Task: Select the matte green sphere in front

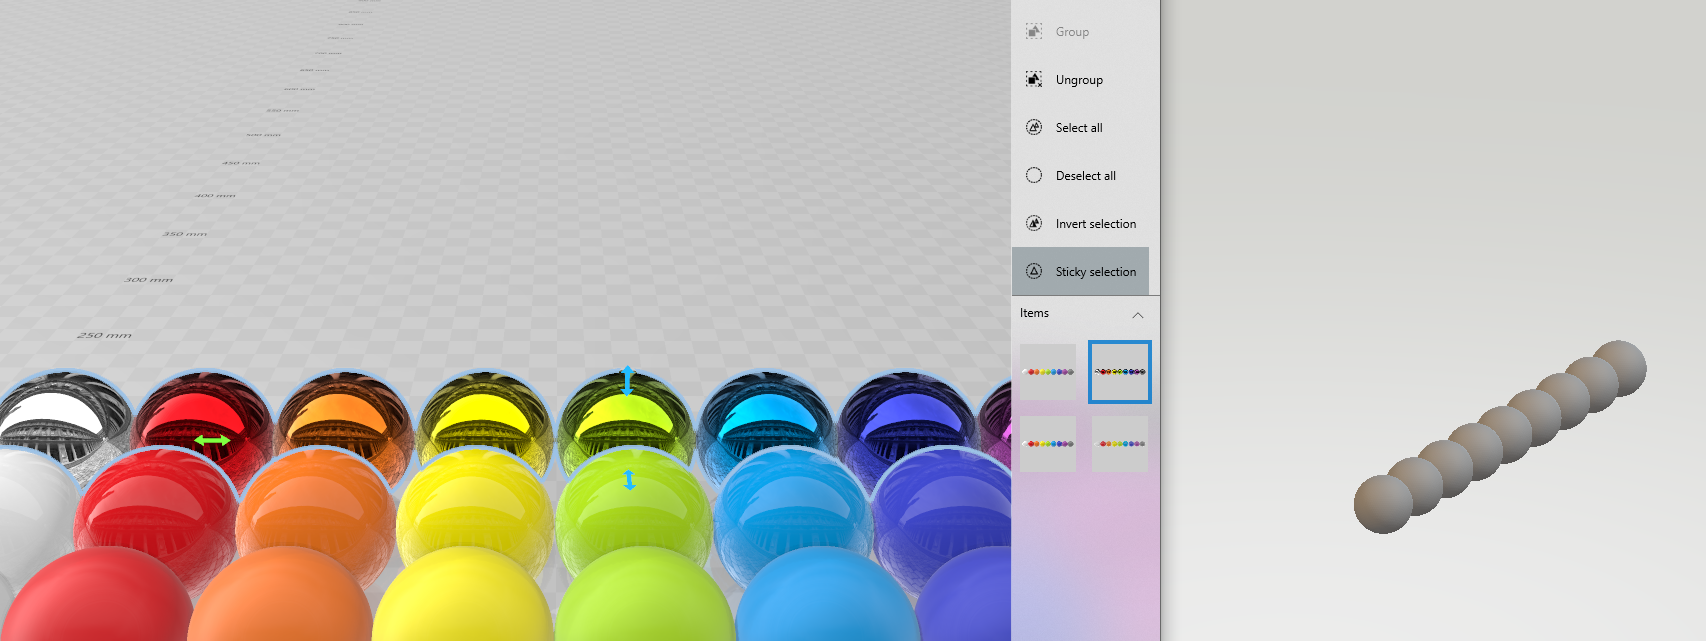Action: tap(646, 597)
